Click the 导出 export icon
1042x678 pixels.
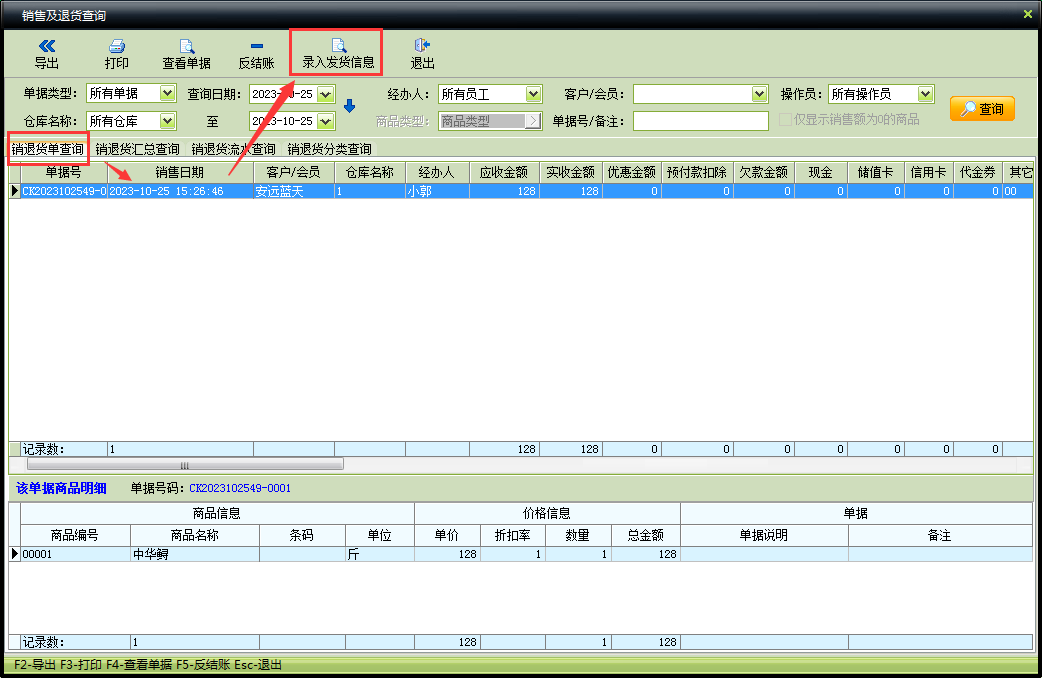(46, 46)
